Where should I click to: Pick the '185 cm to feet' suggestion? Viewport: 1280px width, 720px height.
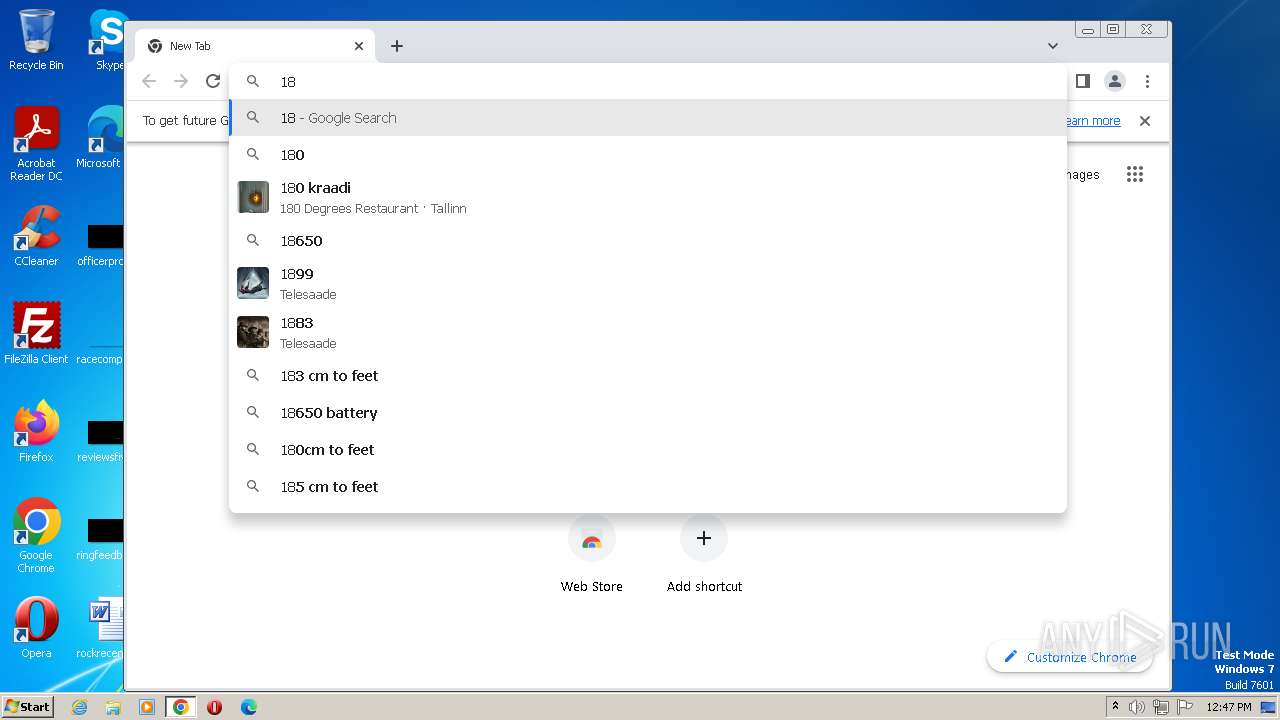point(648,487)
